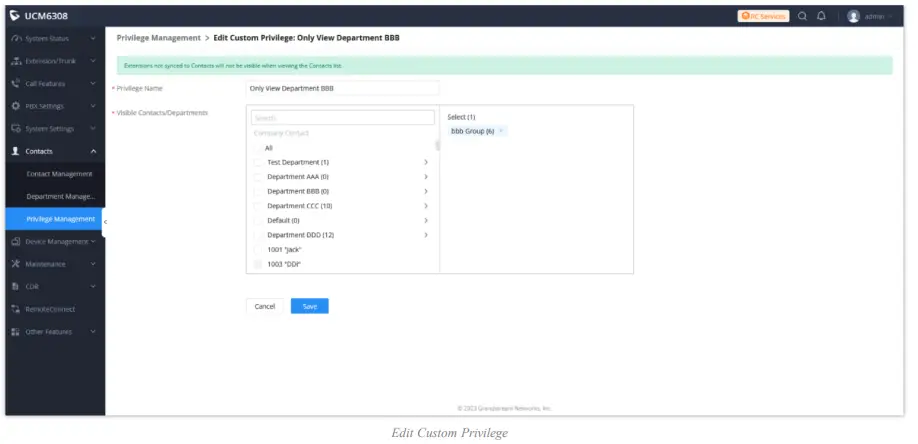Check the Default (0) checkbox
The width and height of the screenshot is (918, 444).
click(258, 221)
